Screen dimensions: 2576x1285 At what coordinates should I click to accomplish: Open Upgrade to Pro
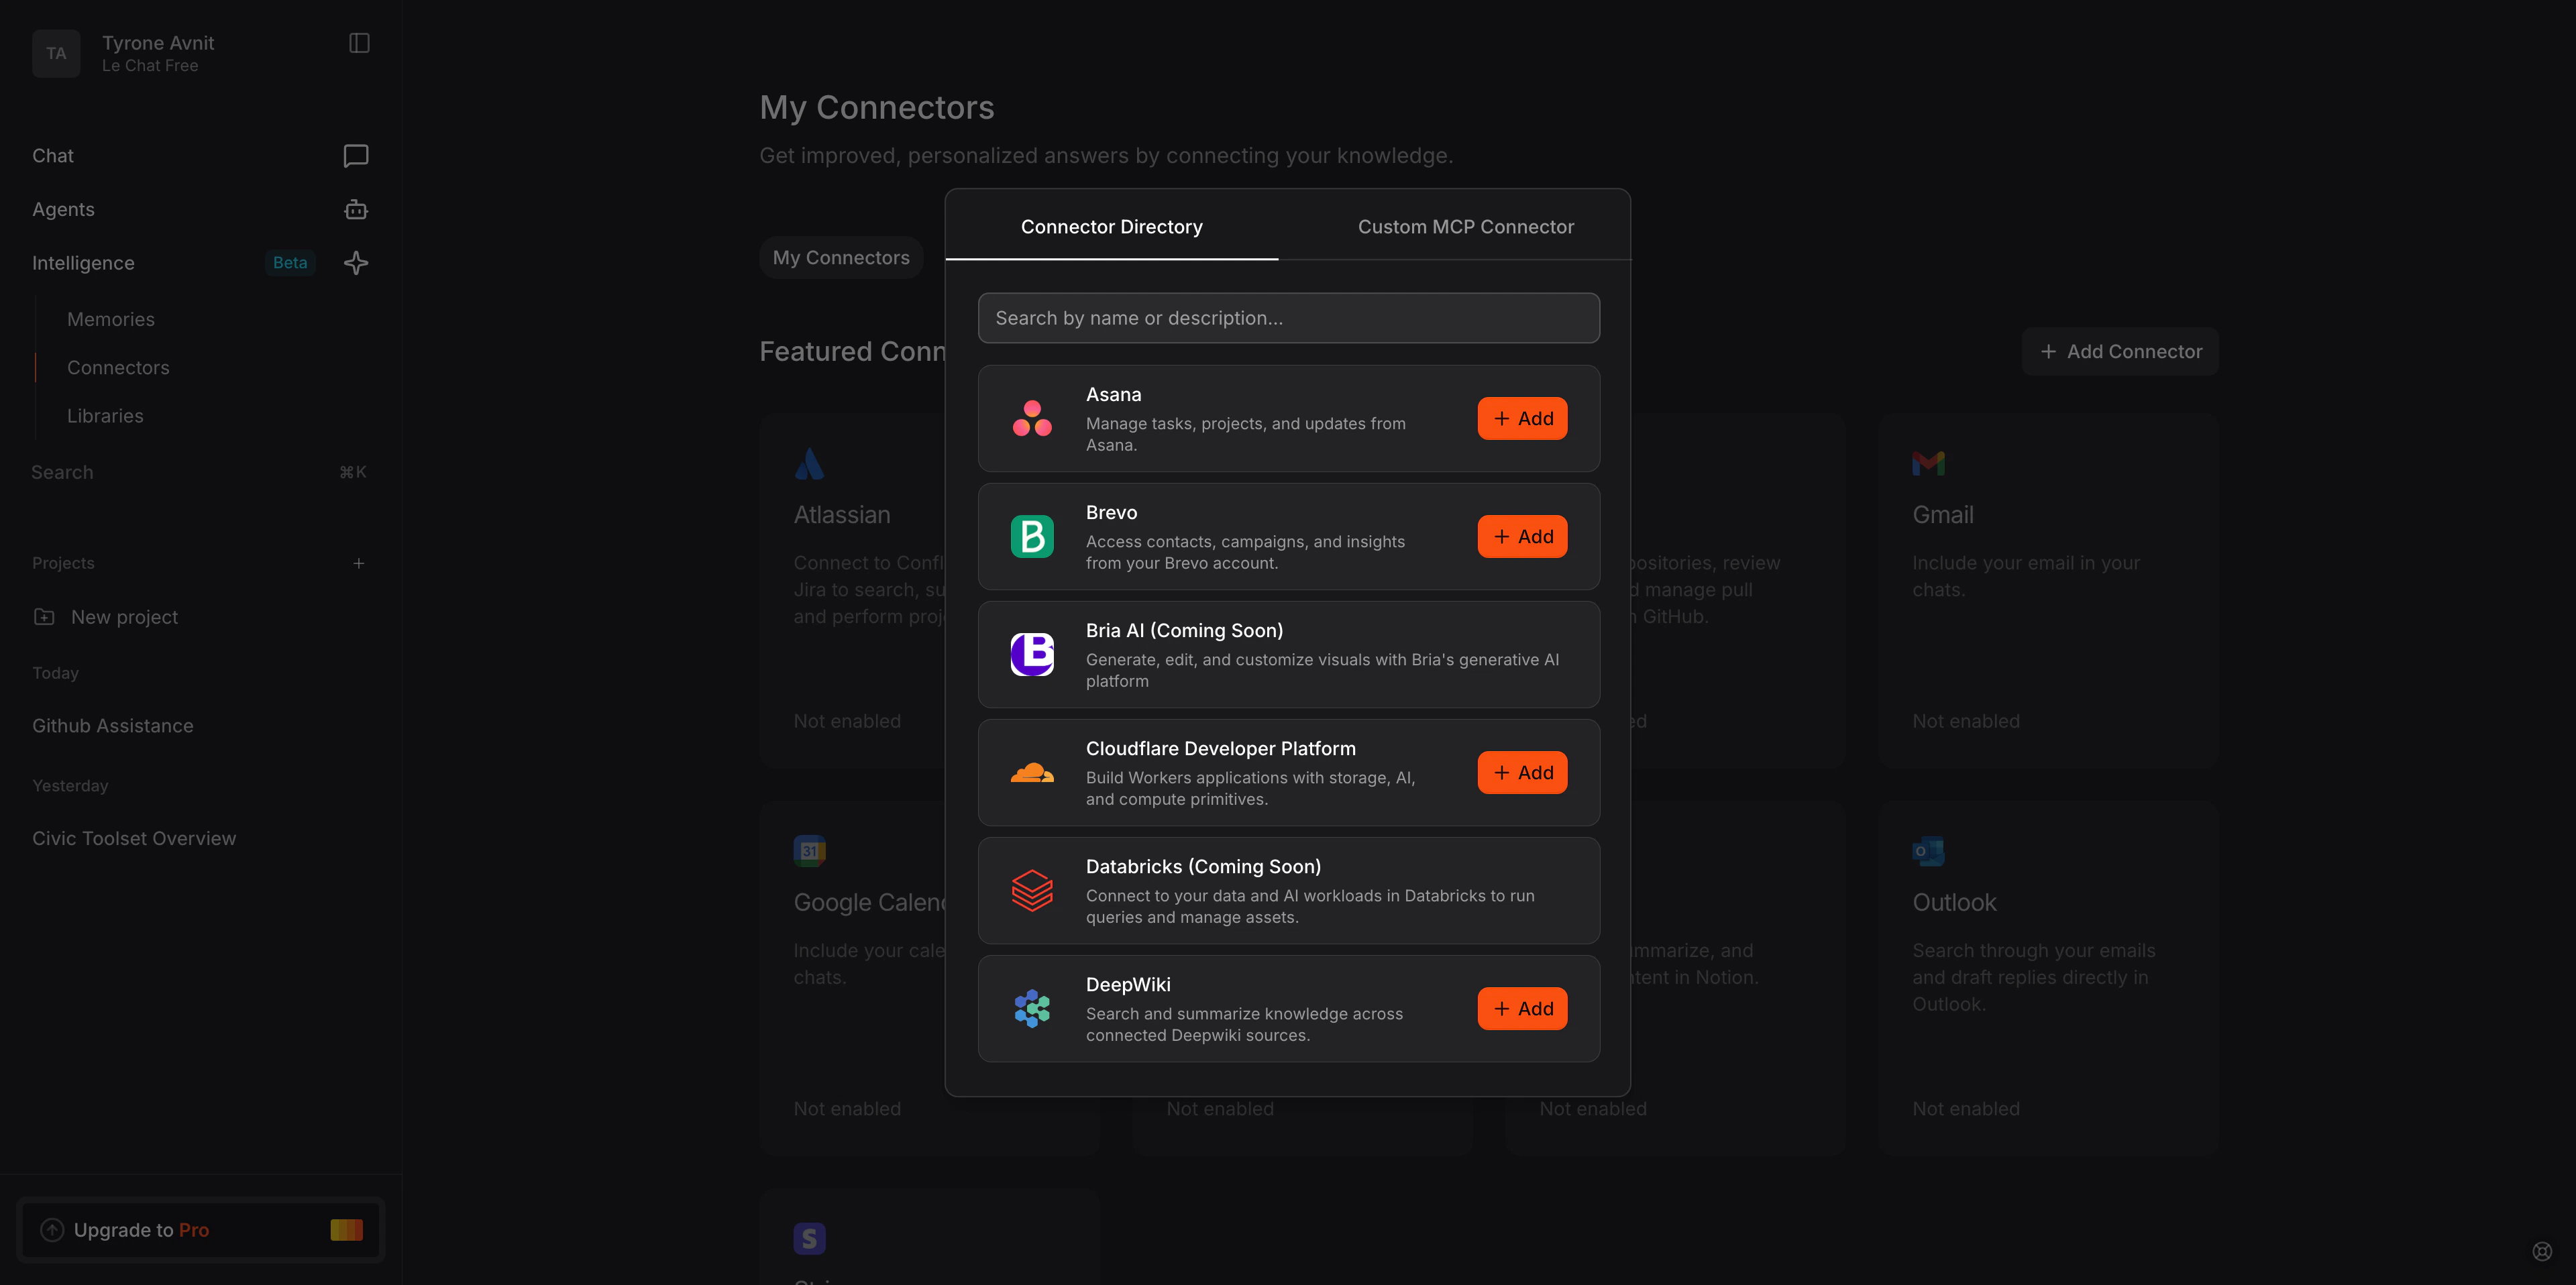tap(200, 1229)
